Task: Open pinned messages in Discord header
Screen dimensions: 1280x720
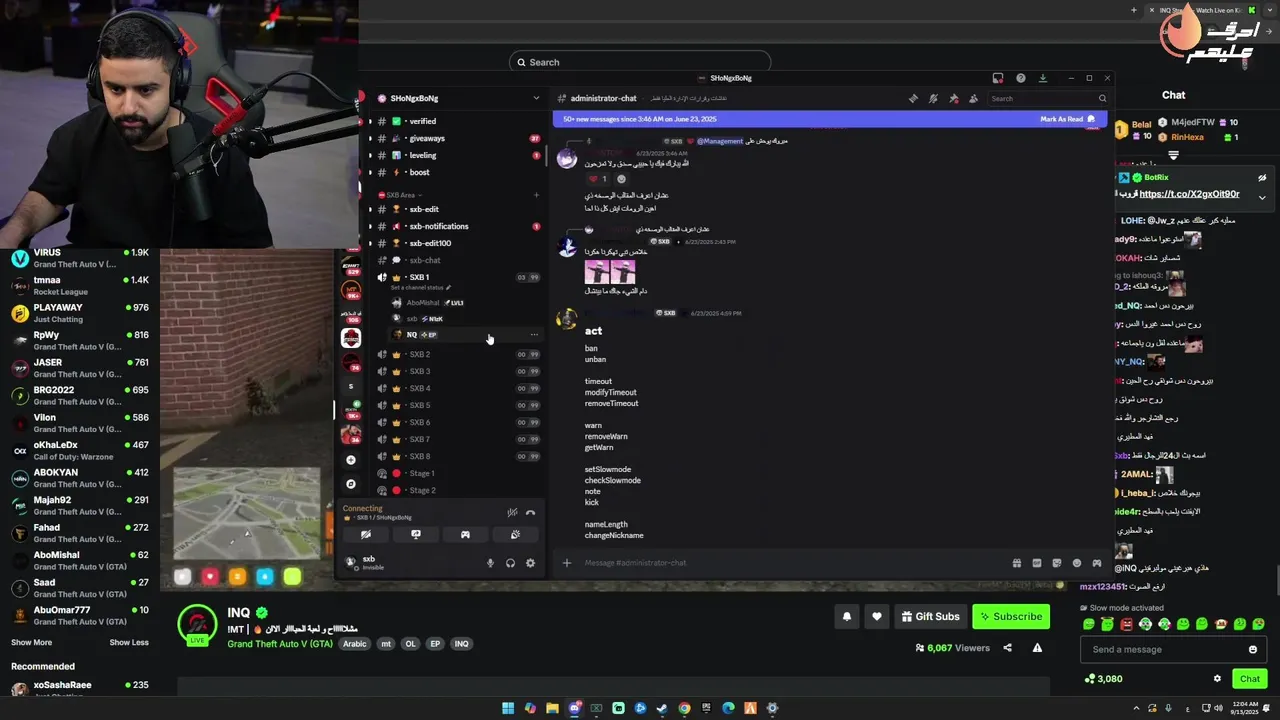Action: (x=953, y=98)
